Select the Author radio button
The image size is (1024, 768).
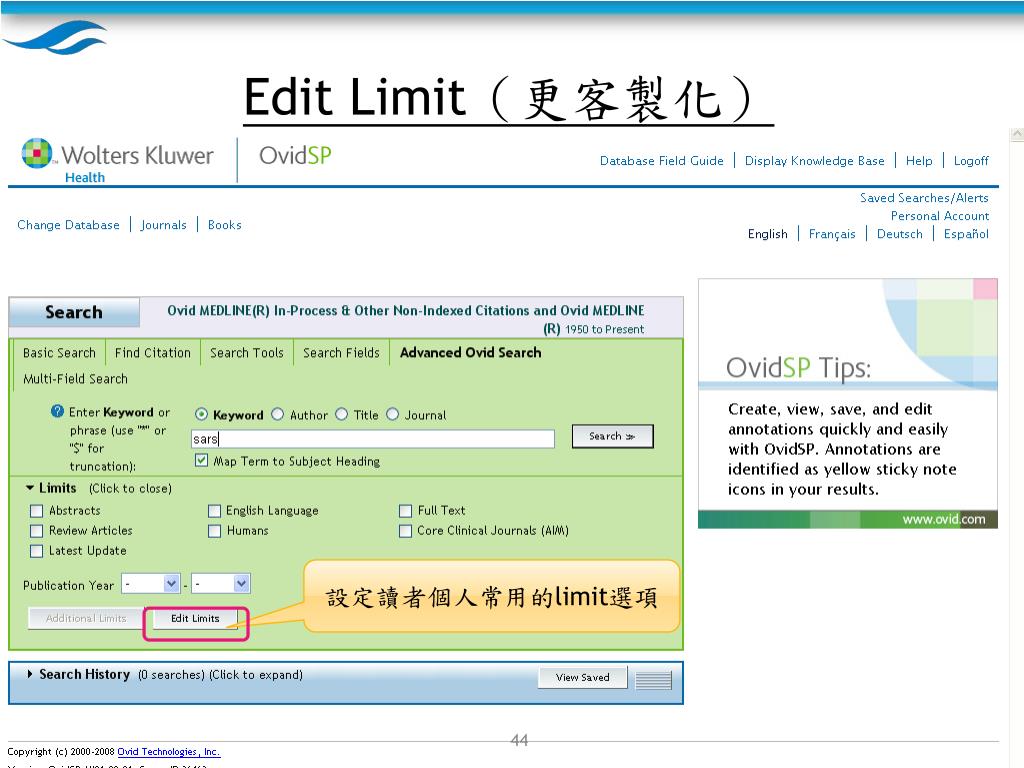tap(278, 414)
